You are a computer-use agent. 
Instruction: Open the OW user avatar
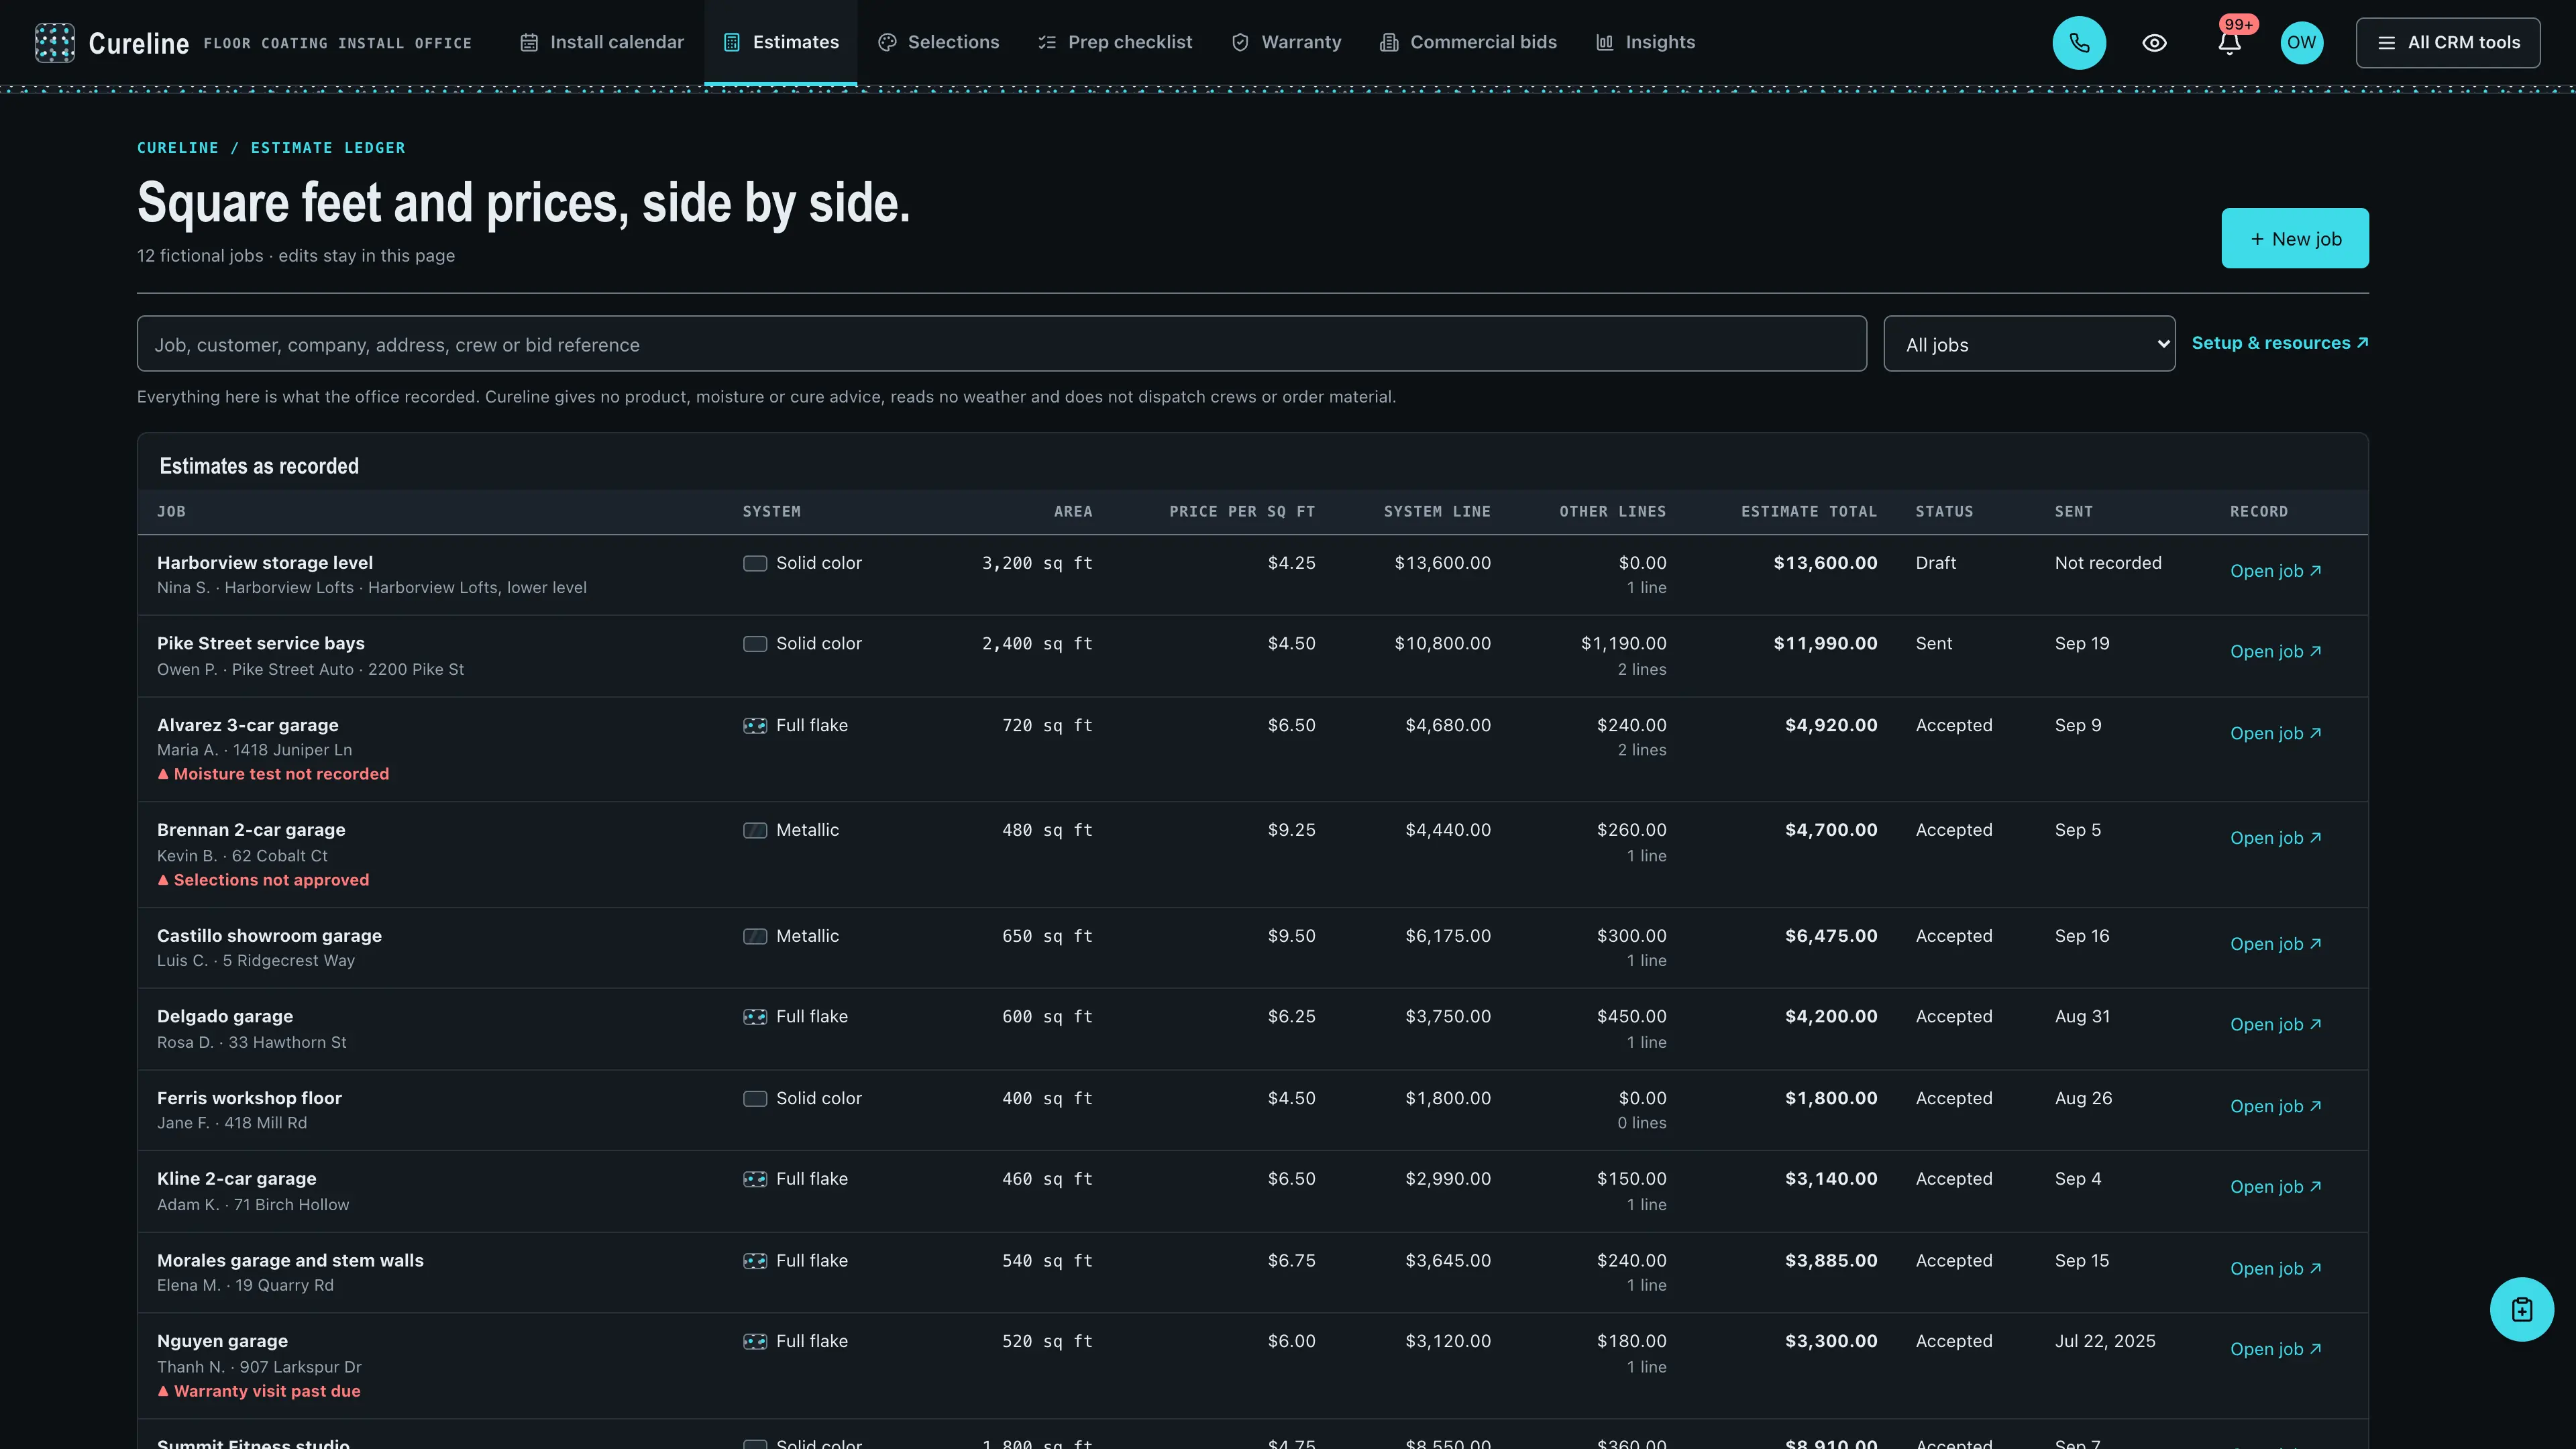click(2301, 42)
